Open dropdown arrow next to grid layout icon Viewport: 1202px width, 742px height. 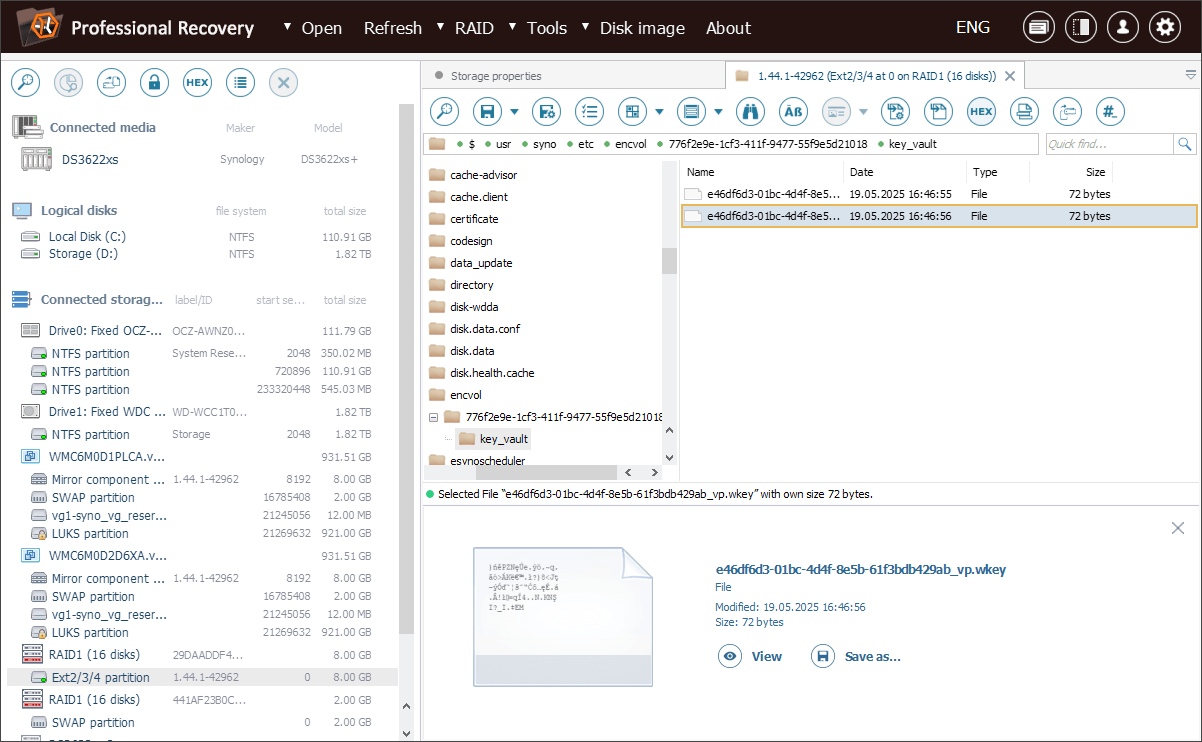[x=659, y=111]
